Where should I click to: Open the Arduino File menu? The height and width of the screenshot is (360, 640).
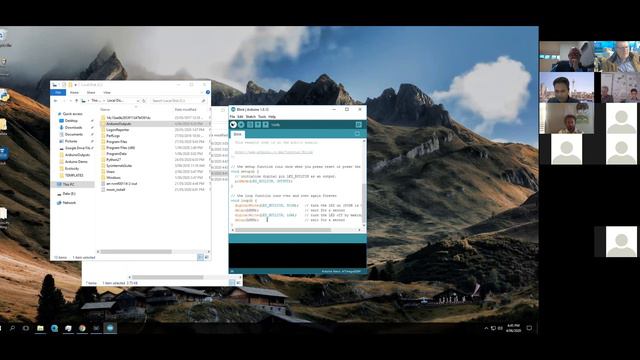coord(232,117)
